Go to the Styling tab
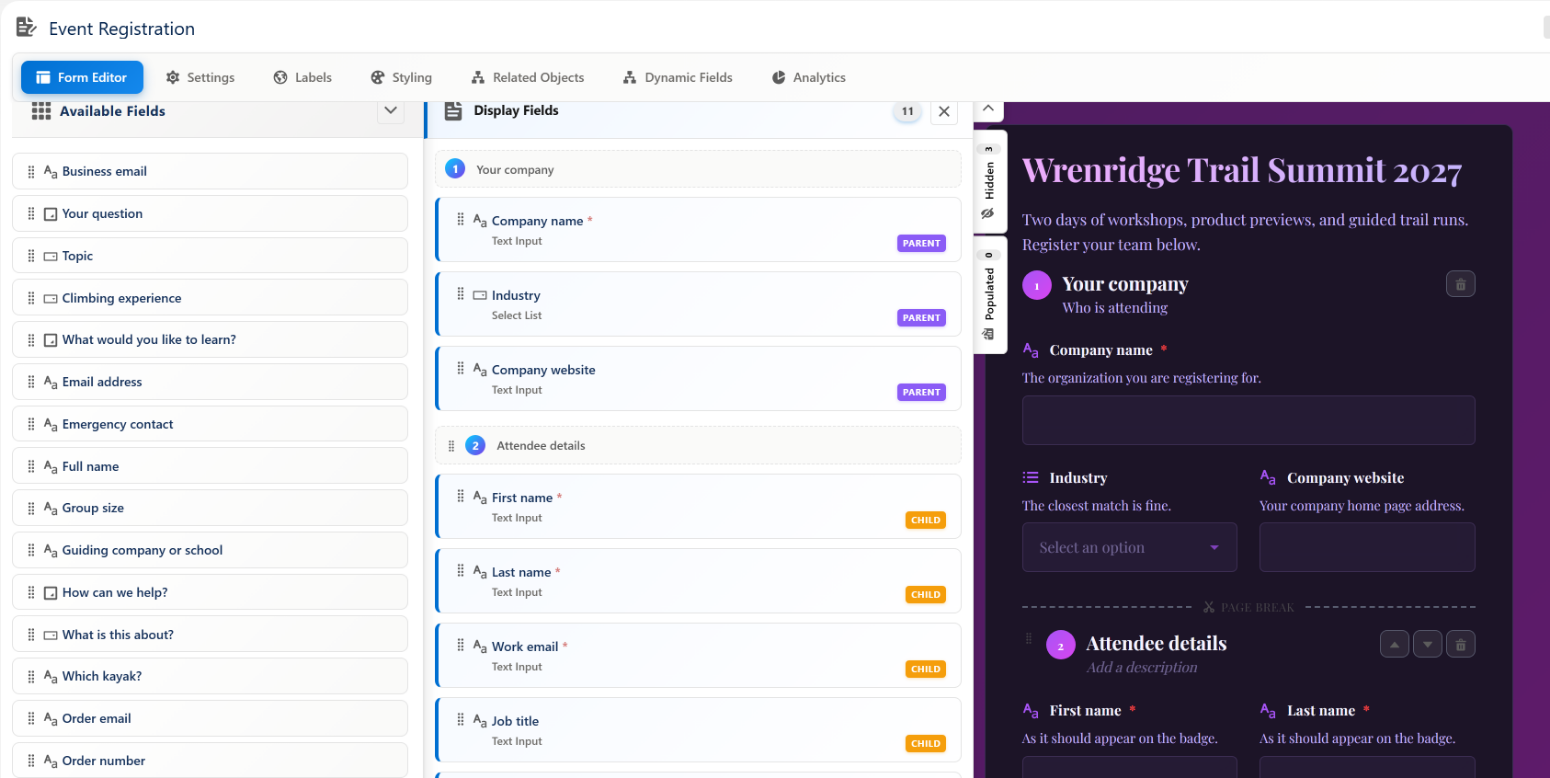Viewport: 1550px width, 778px height. 401,77
